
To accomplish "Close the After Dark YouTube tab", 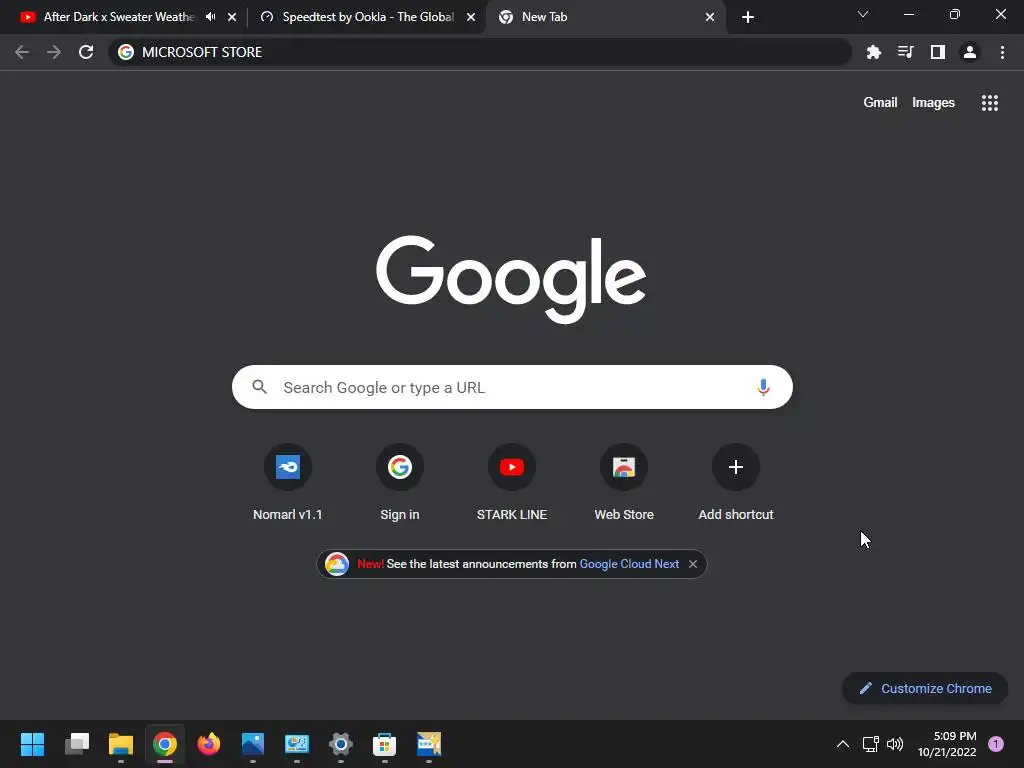I will pyautogui.click(x=232, y=17).
